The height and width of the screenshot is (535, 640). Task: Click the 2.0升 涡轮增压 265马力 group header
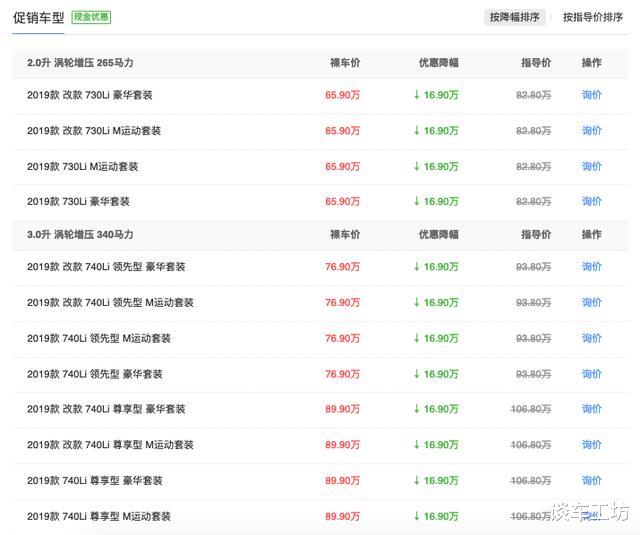pyautogui.click(x=80, y=62)
